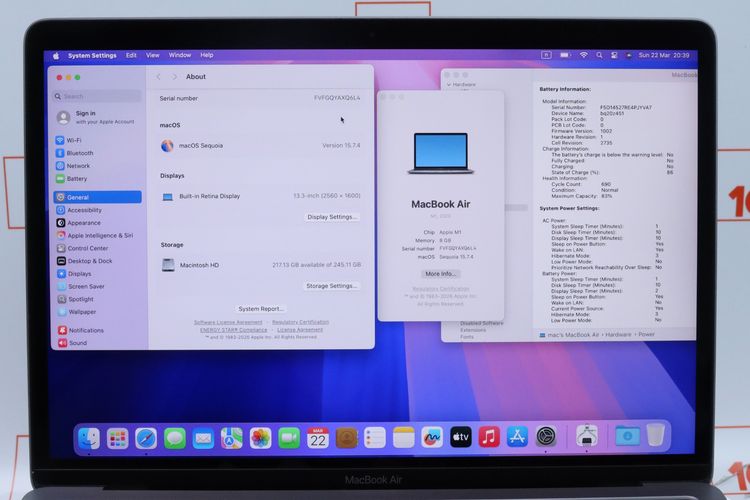
Task: Open Mail envelope icon in Dock
Action: [x=203, y=438]
